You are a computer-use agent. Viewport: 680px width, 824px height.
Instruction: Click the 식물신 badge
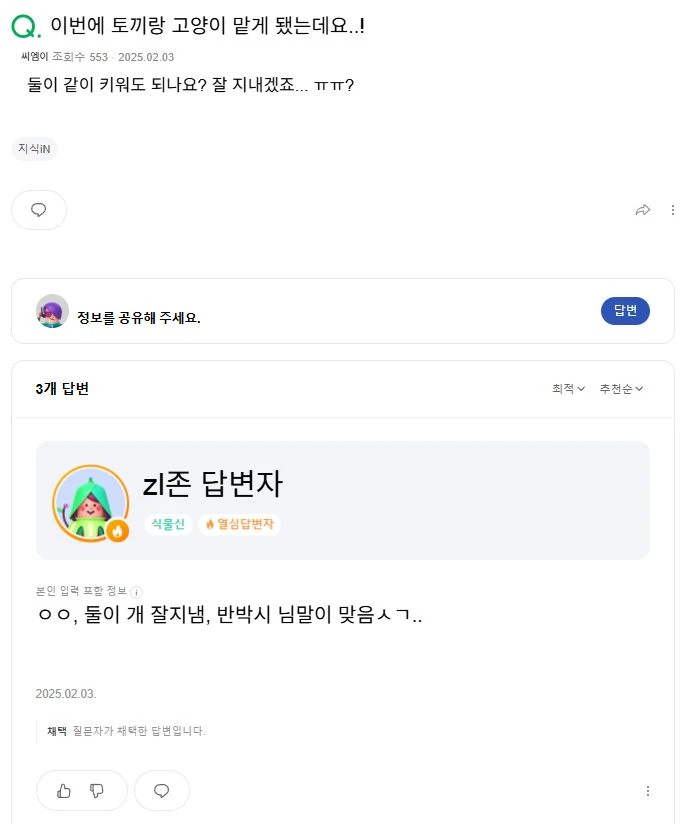(168, 524)
